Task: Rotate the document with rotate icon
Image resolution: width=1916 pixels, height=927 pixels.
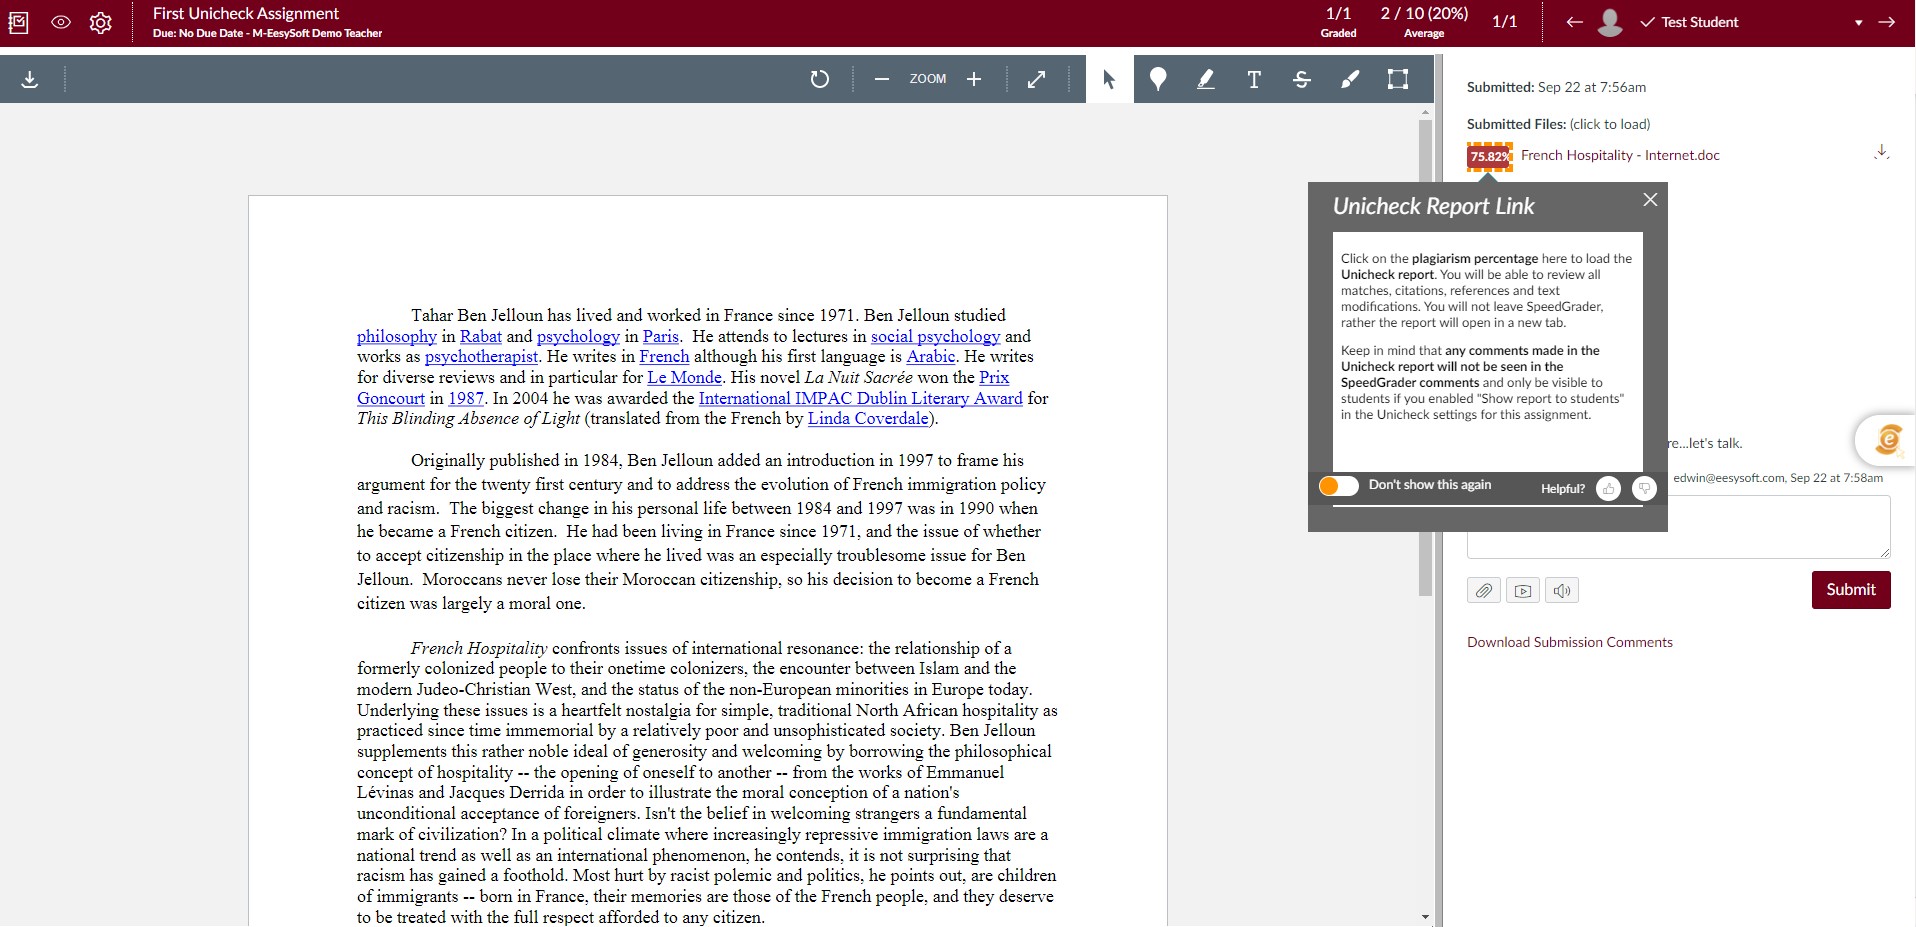Action: pos(820,79)
